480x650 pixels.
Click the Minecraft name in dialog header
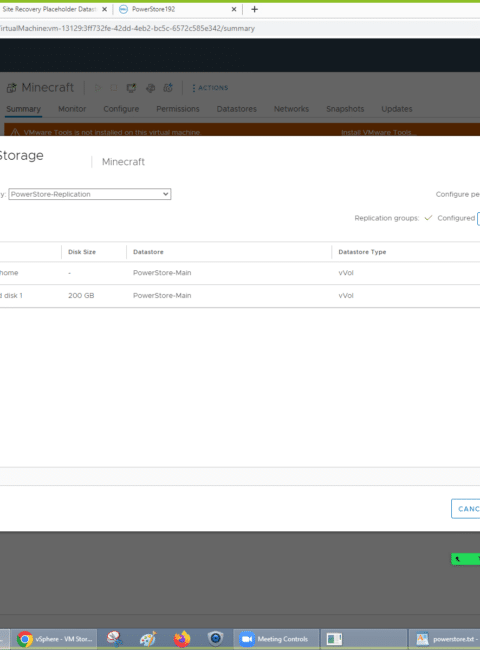pos(123,162)
